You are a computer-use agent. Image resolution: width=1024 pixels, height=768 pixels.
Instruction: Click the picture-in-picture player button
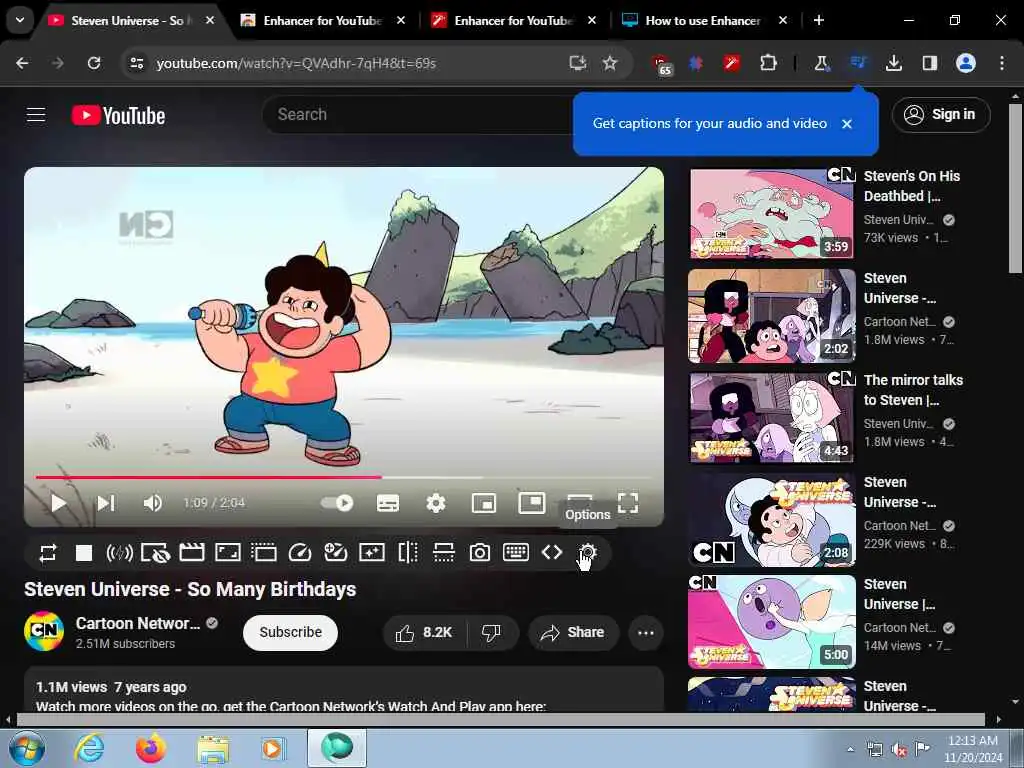point(532,503)
